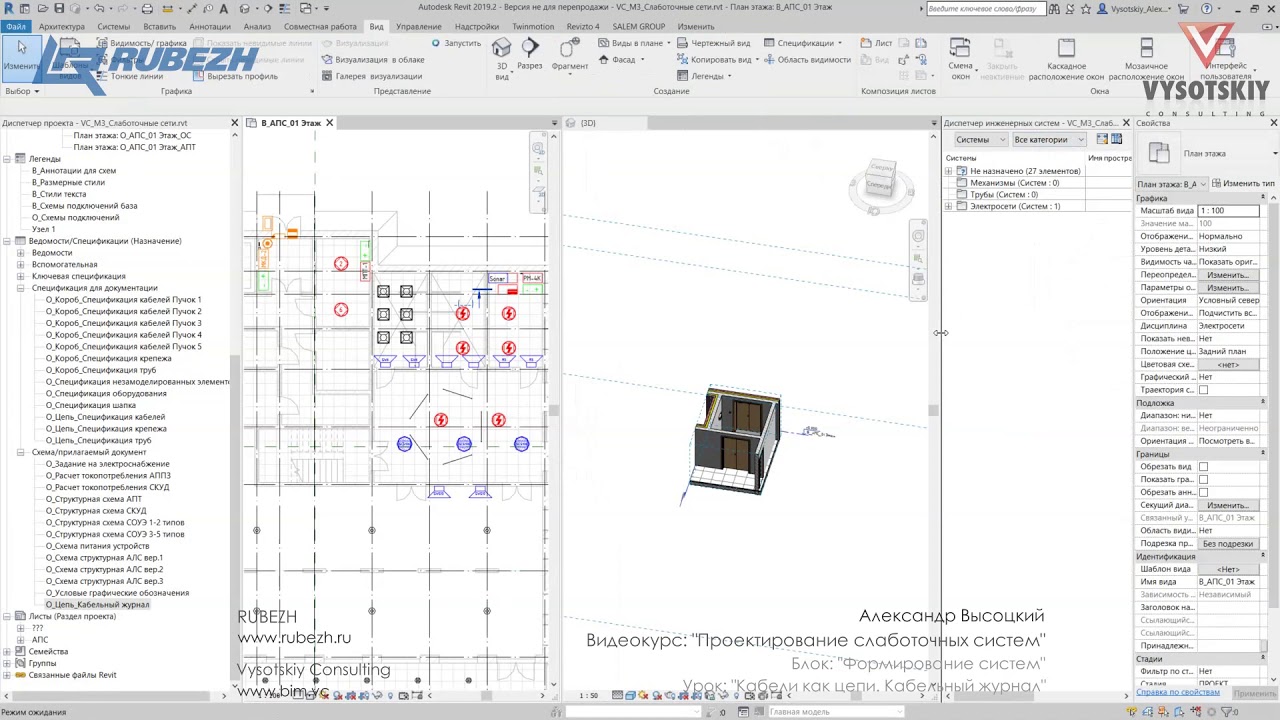The height and width of the screenshot is (720, 1280).
Task: Open the План этажа: В_А instance dropdown
Action: 1172,184
